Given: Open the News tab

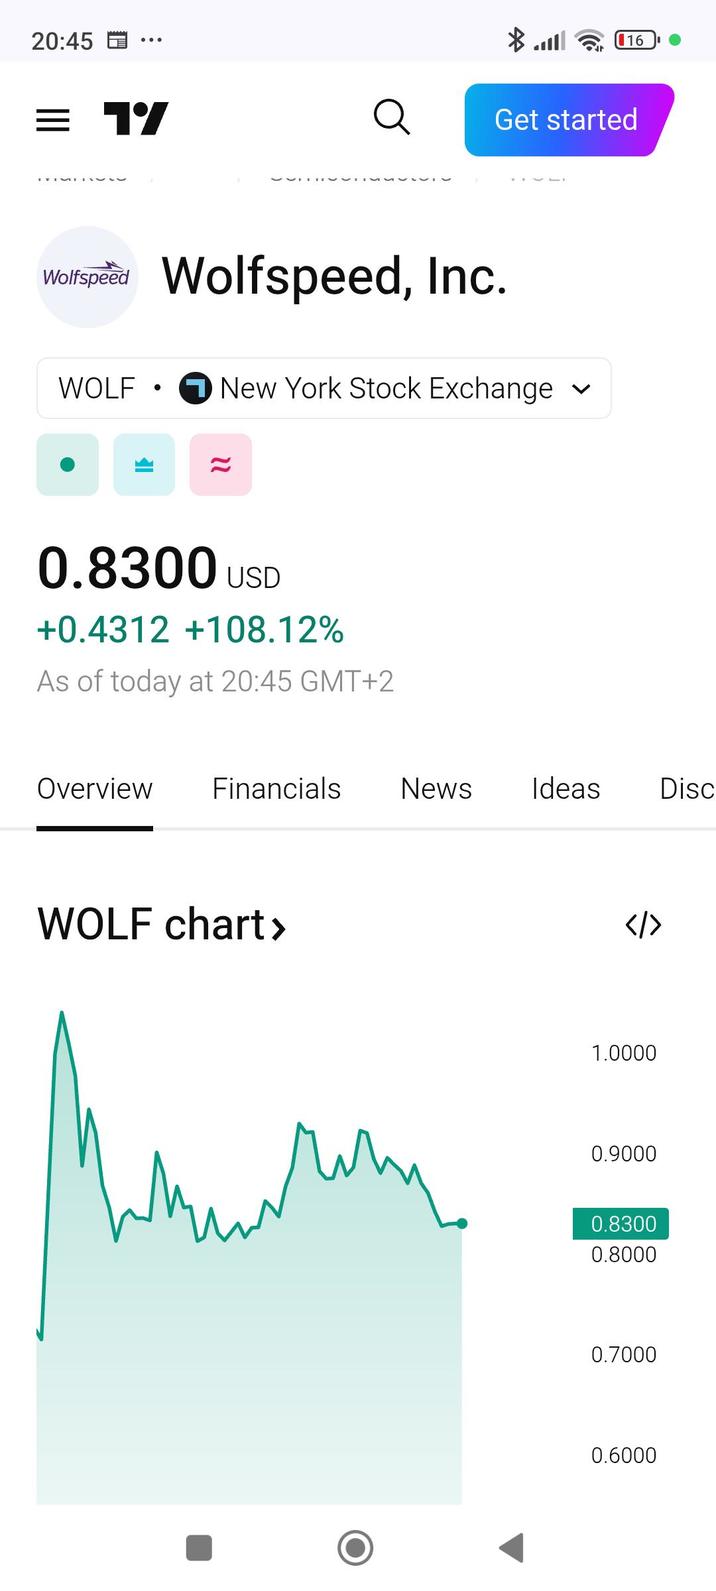Looking at the screenshot, I should click(436, 789).
